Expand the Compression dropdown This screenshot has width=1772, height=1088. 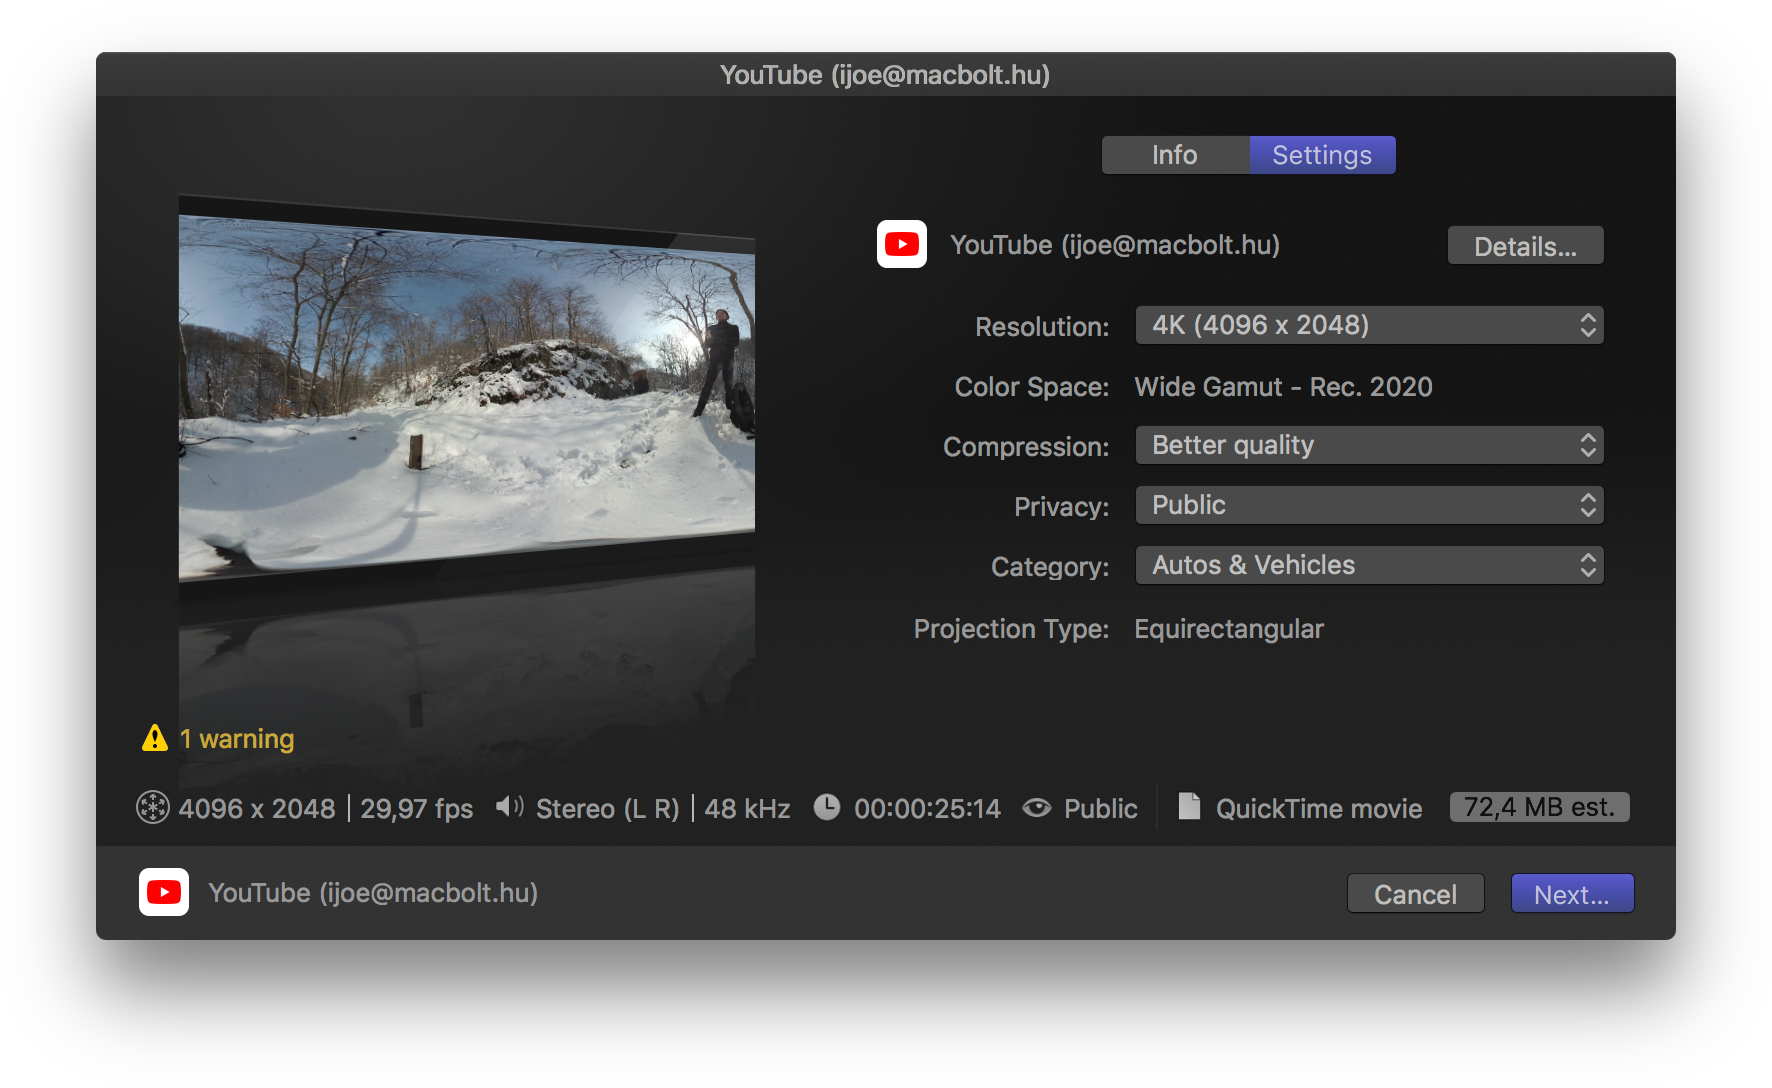1369,445
